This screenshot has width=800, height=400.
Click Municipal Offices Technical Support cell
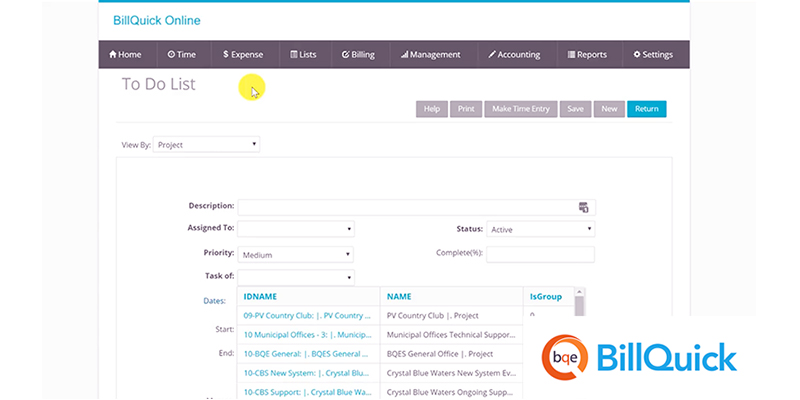pyautogui.click(x=451, y=335)
